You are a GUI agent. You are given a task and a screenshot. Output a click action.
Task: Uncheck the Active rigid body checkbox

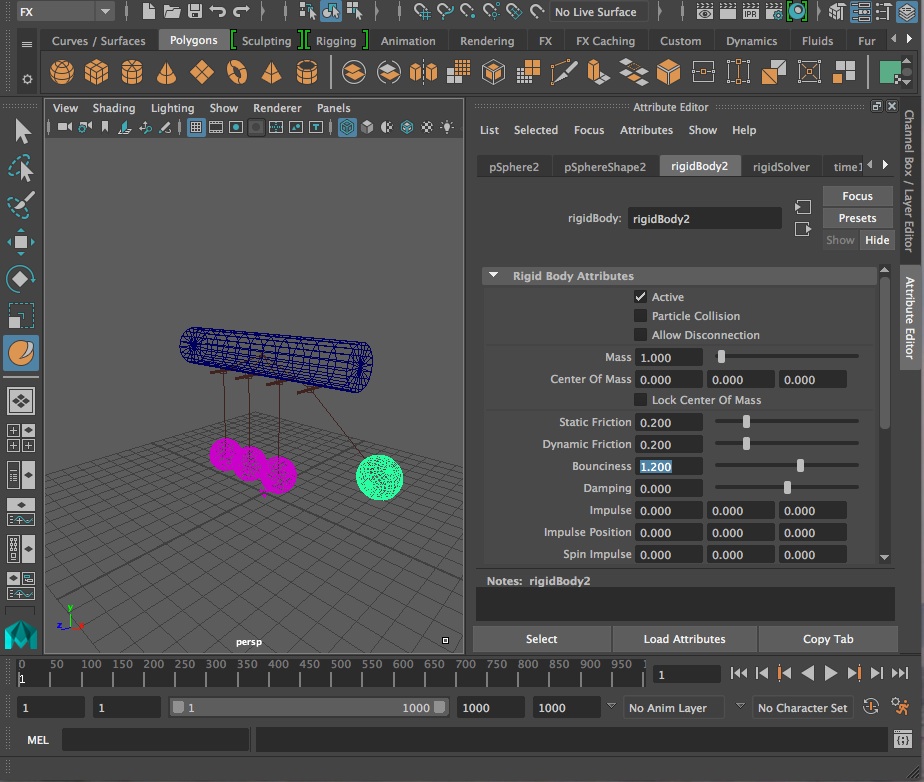point(642,296)
